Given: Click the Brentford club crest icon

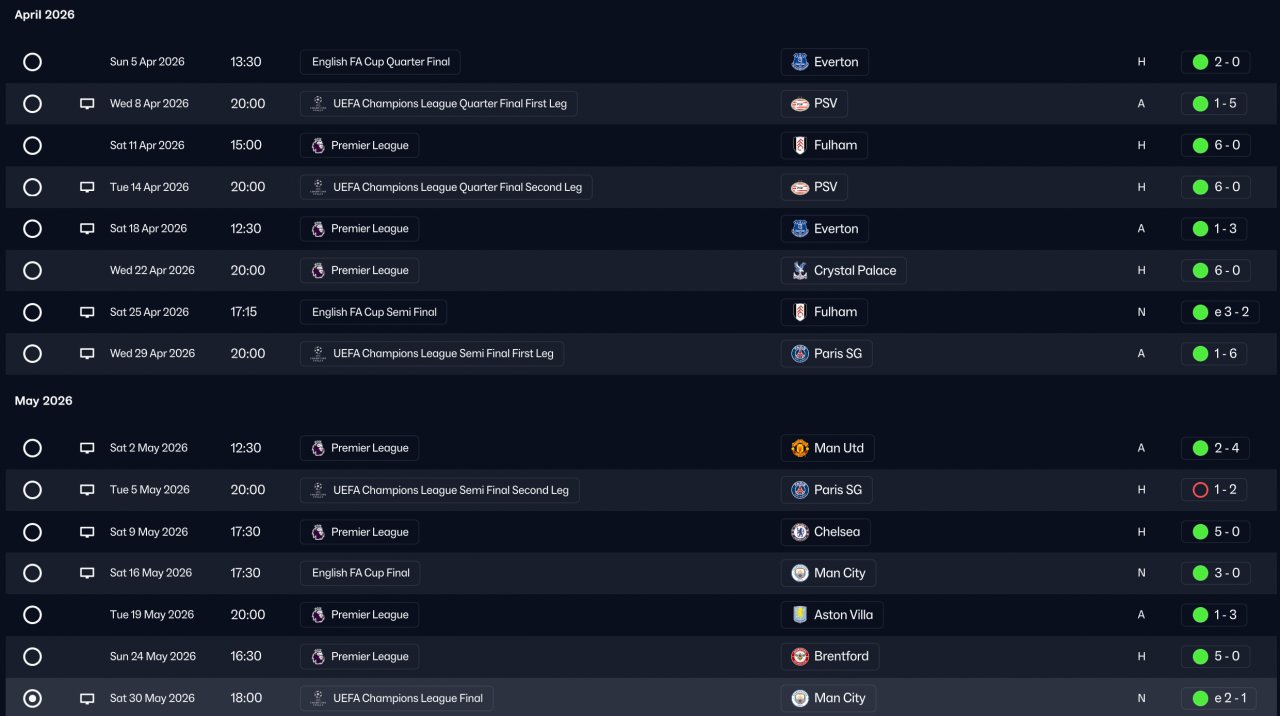Looking at the screenshot, I should point(800,657).
